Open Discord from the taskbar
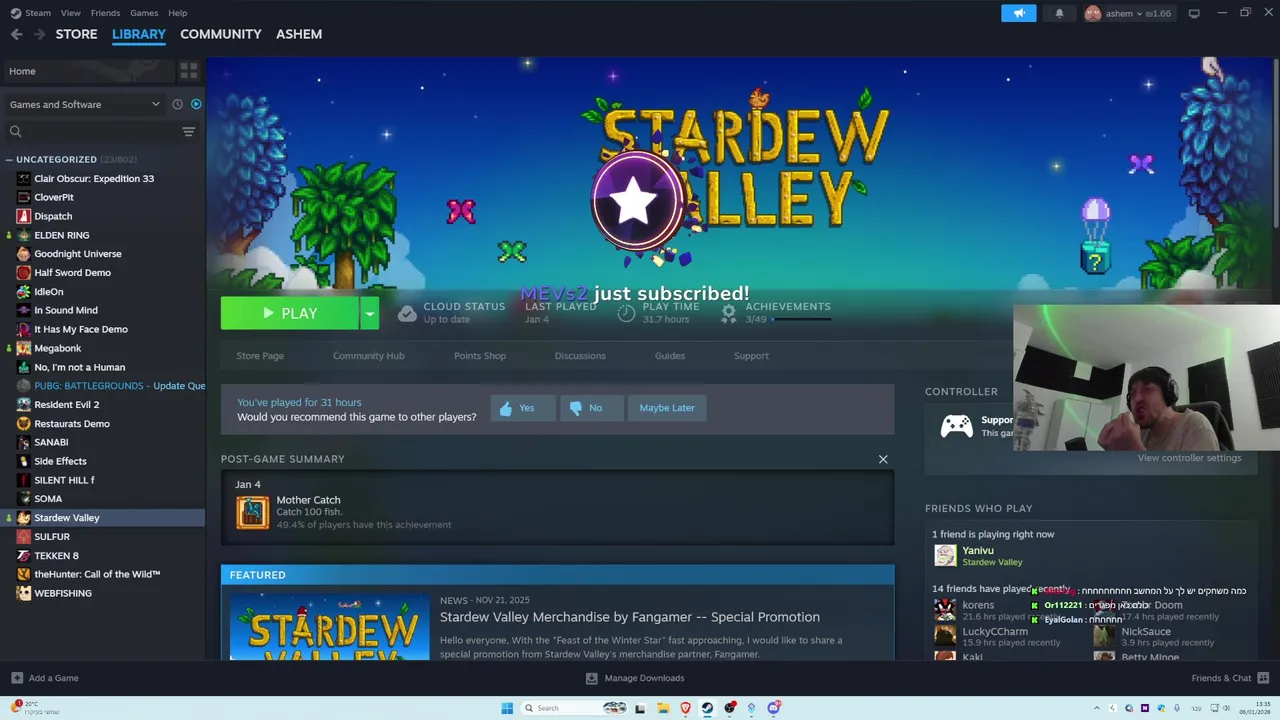The height and width of the screenshot is (720, 1280). 774,708
